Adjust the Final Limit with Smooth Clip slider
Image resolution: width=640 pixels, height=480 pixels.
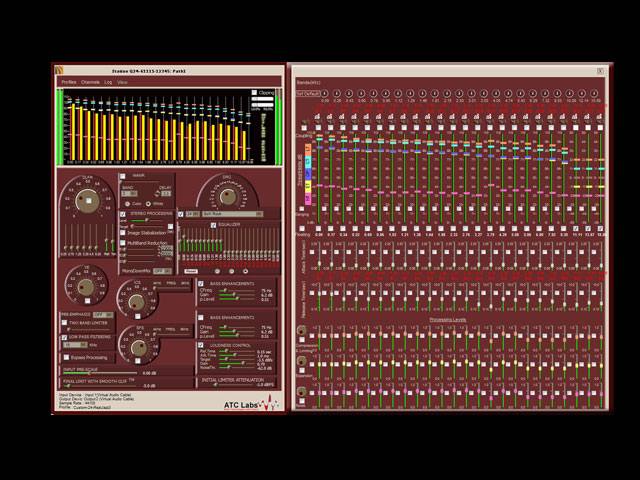[100, 385]
